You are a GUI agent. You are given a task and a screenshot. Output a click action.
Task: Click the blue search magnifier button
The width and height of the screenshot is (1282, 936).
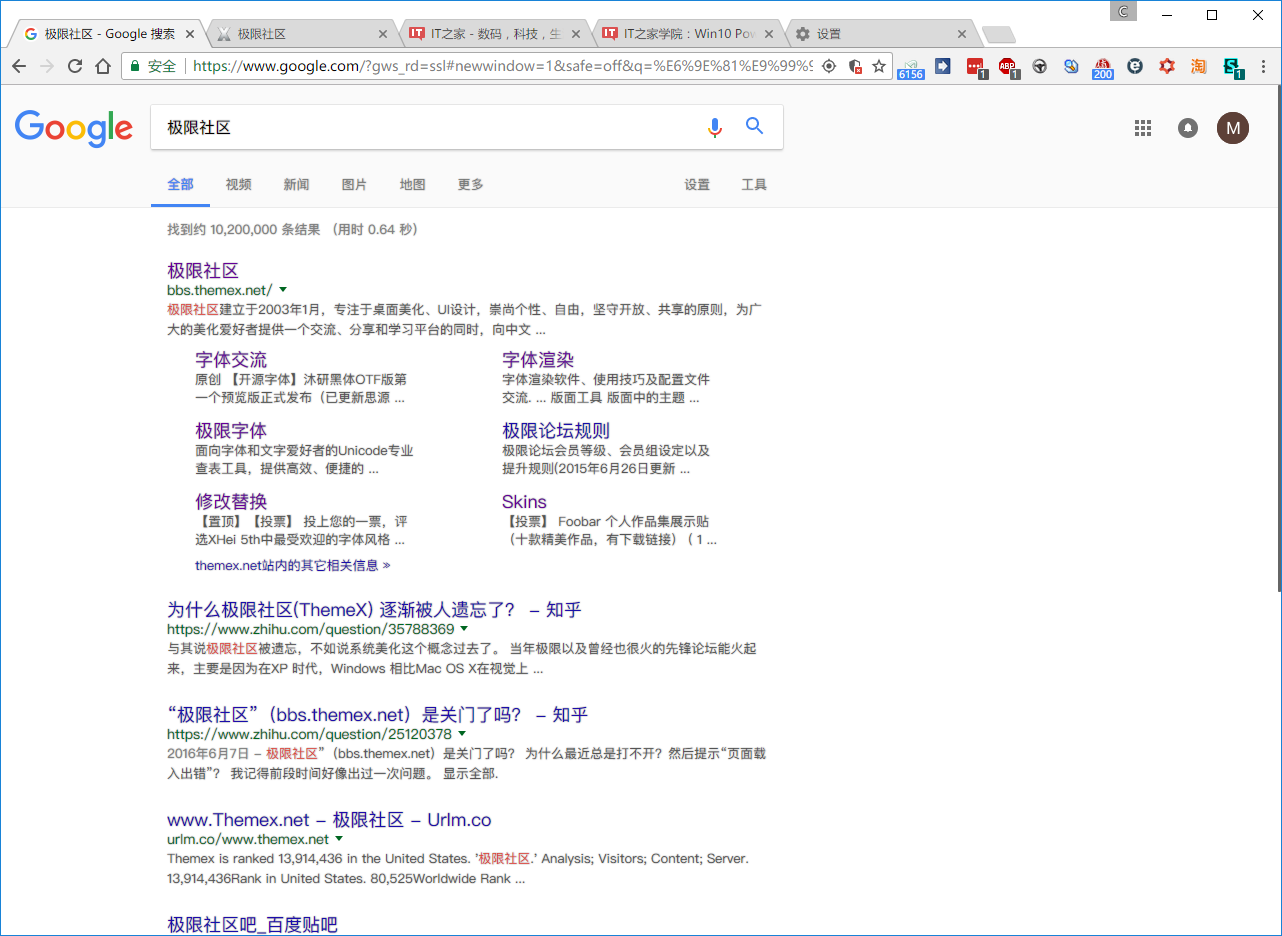click(755, 126)
